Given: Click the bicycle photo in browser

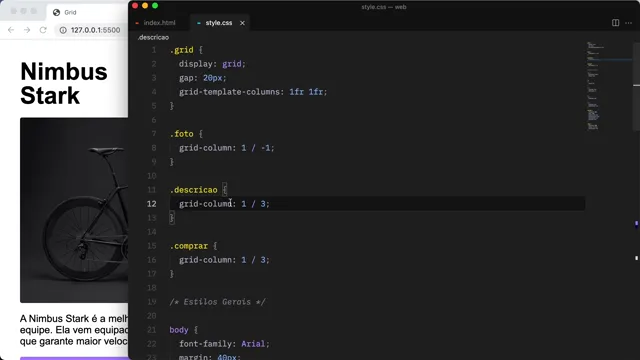Looking at the screenshot, I should pos(74,210).
